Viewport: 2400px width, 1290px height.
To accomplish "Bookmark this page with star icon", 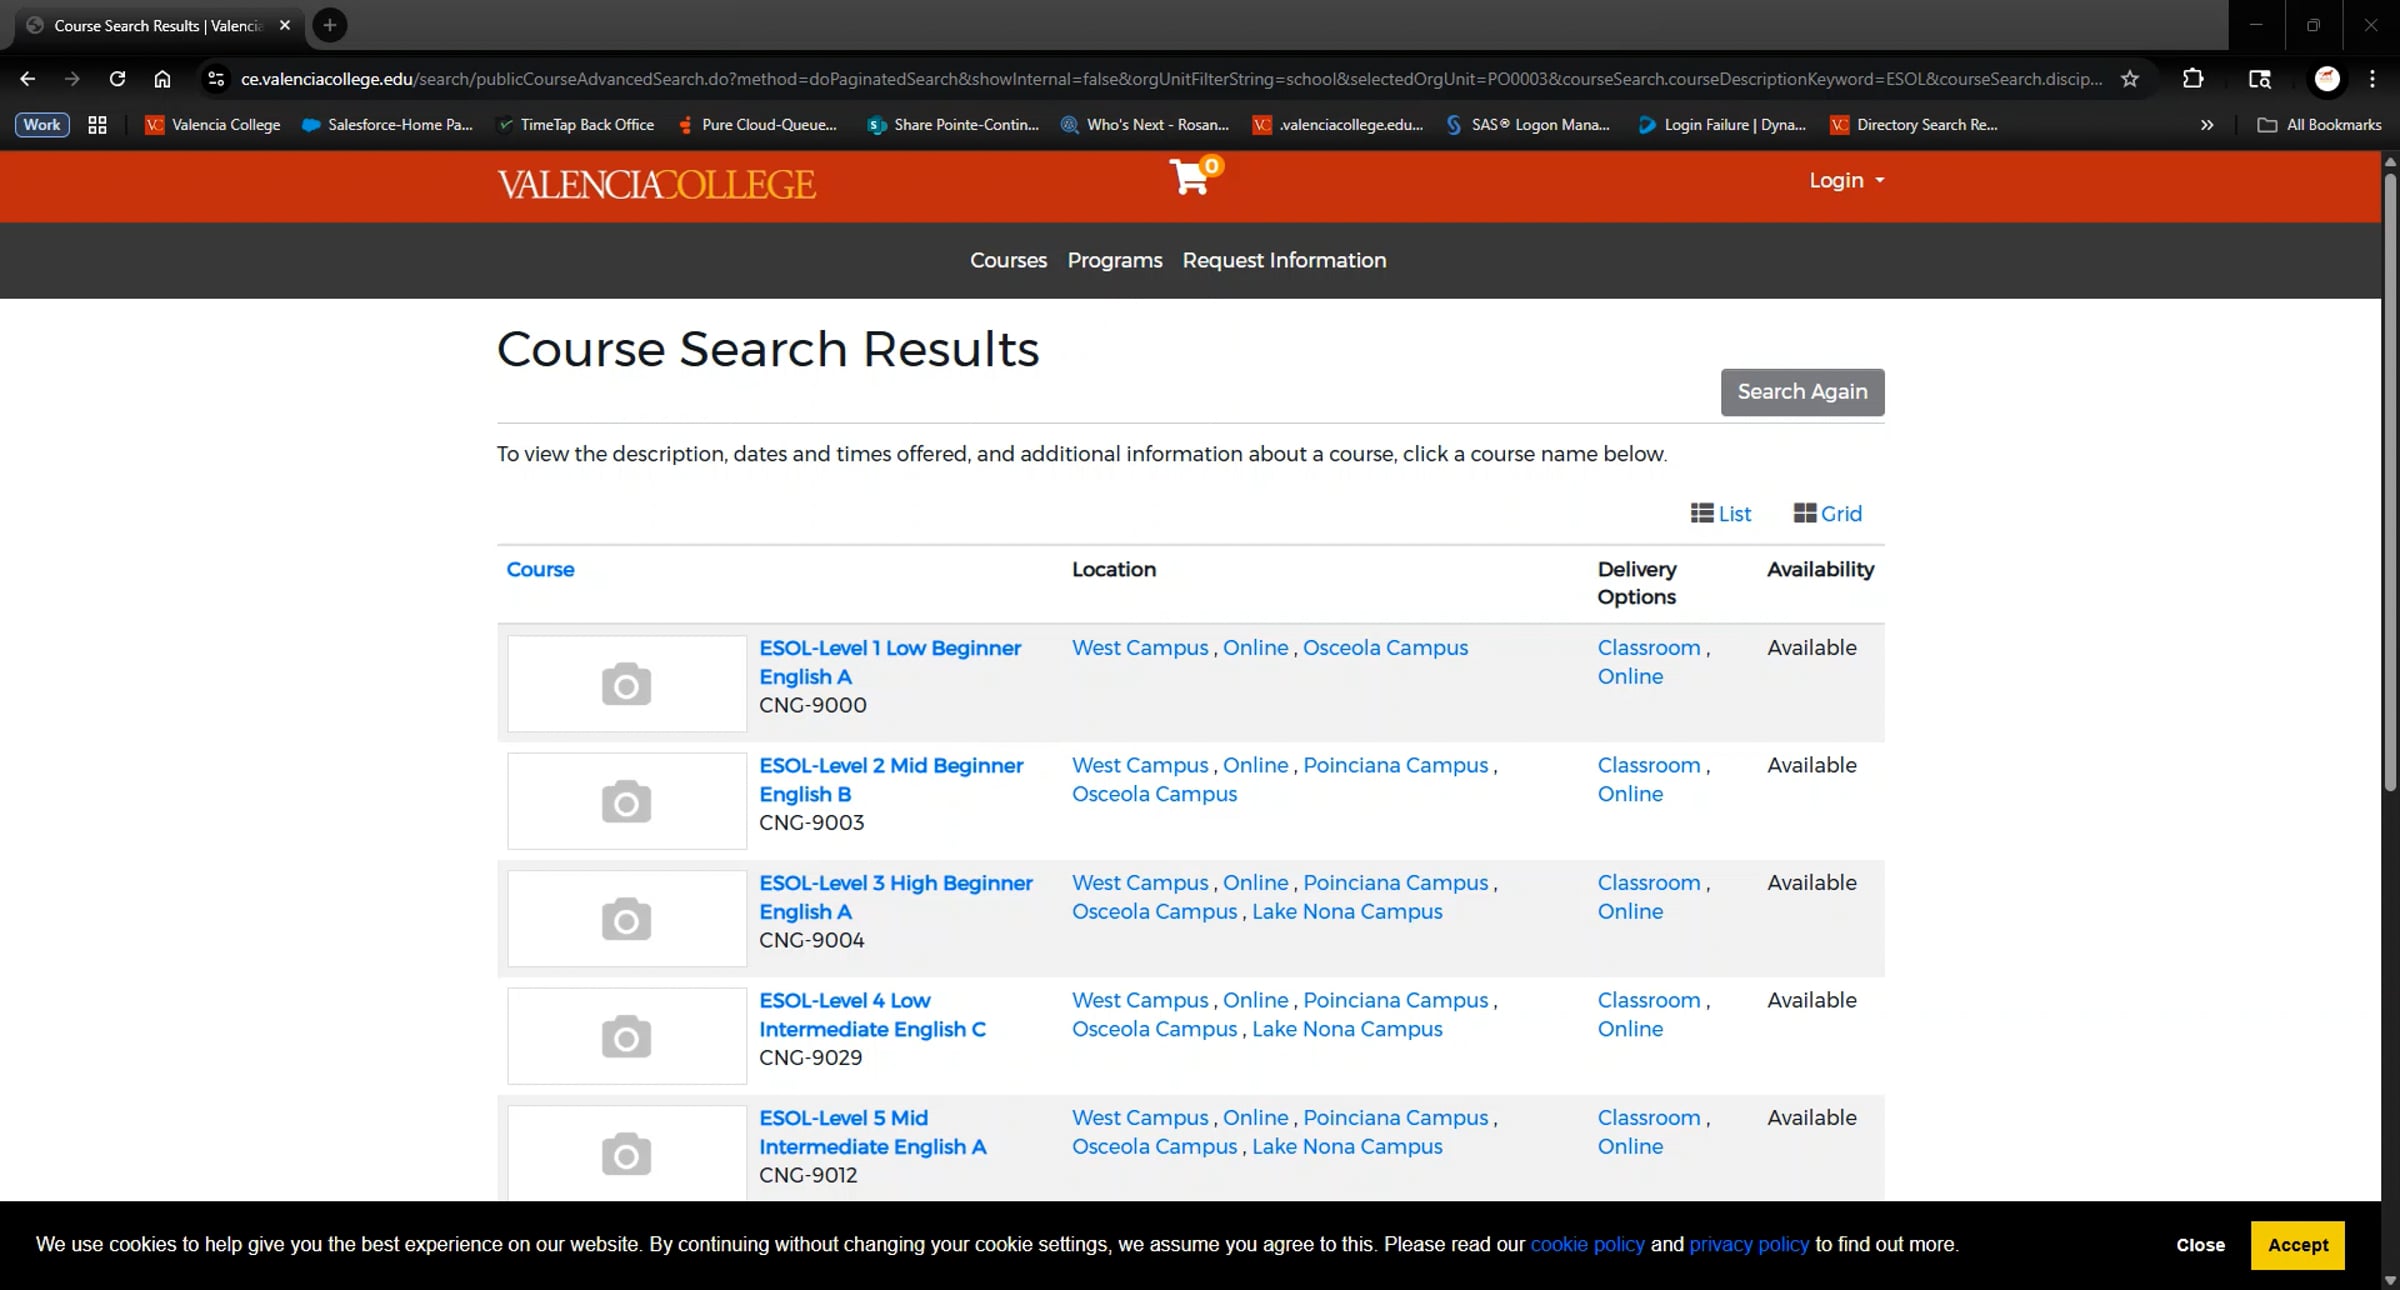I will click(x=2130, y=79).
